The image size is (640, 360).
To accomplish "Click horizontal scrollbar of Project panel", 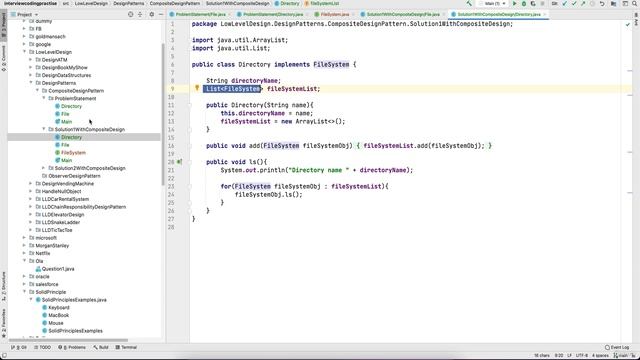I will pyautogui.click(x=68, y=340).
